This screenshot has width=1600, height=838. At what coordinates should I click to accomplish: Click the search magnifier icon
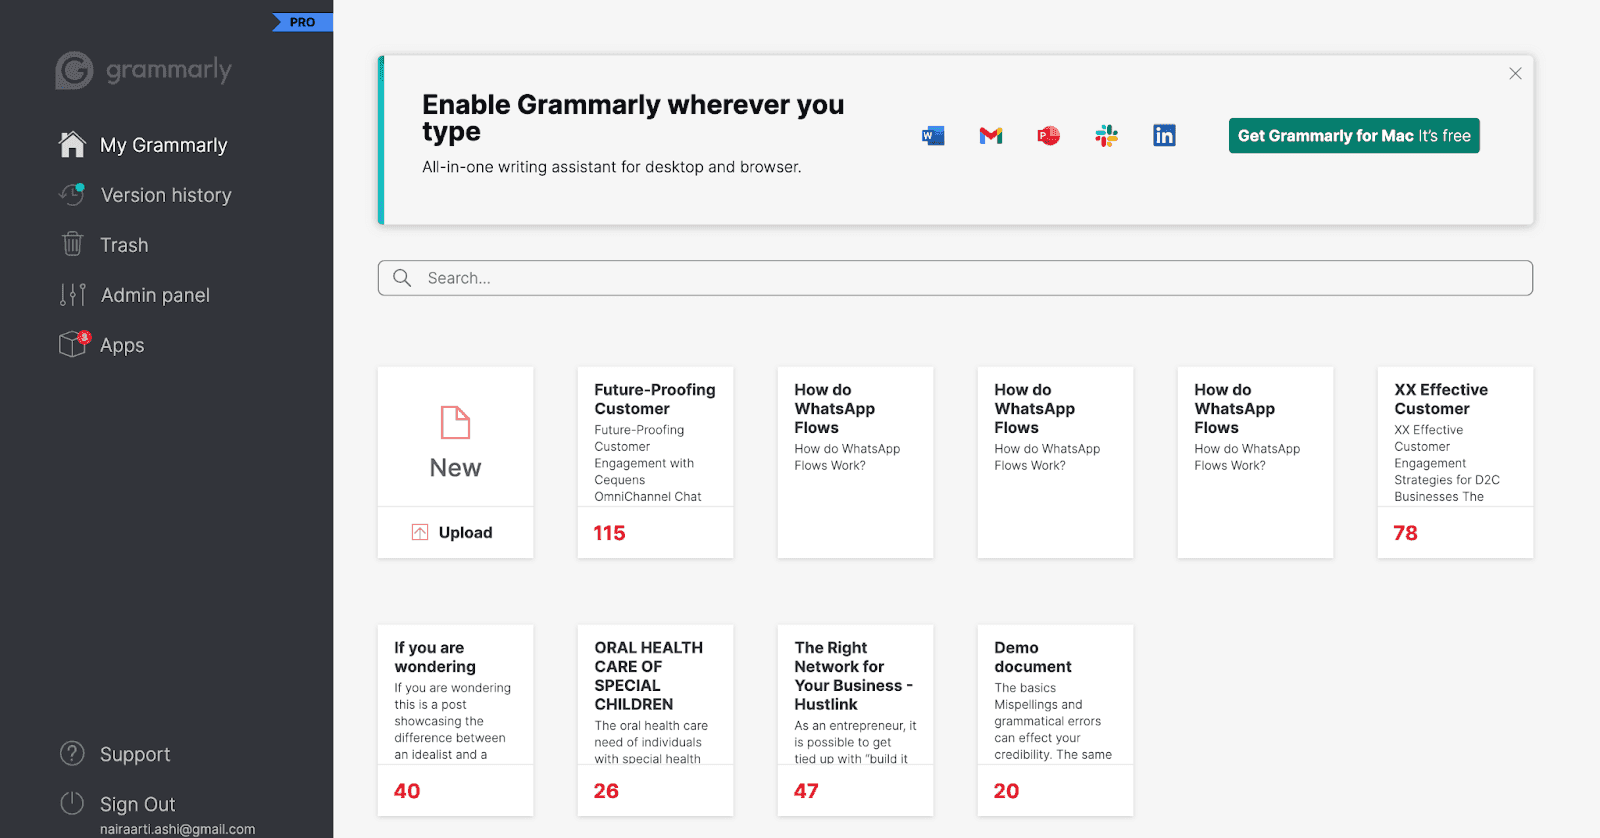tap(402, 278)
